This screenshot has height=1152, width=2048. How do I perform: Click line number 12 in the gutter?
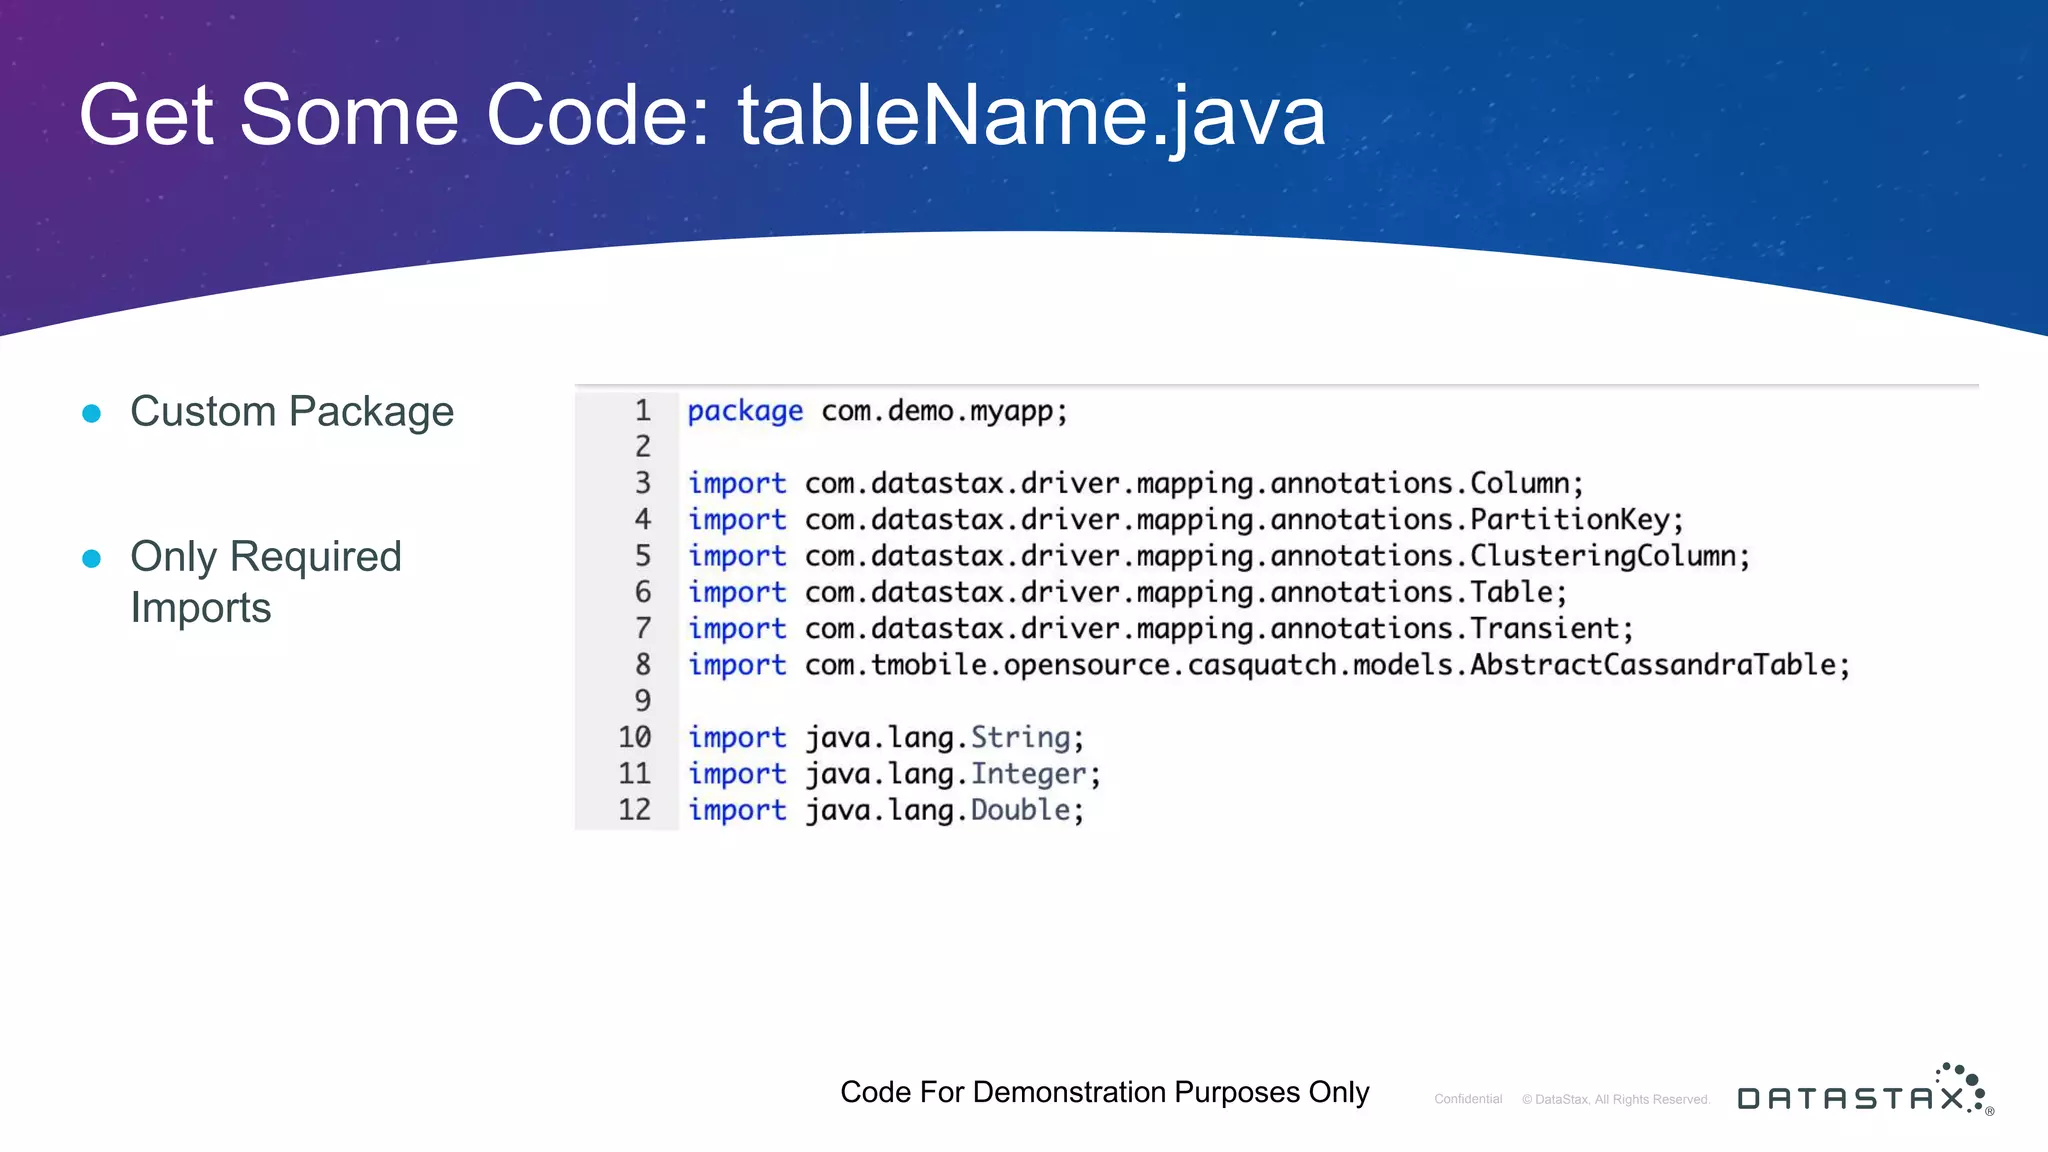pyautogui.click(x=634, y=810)
